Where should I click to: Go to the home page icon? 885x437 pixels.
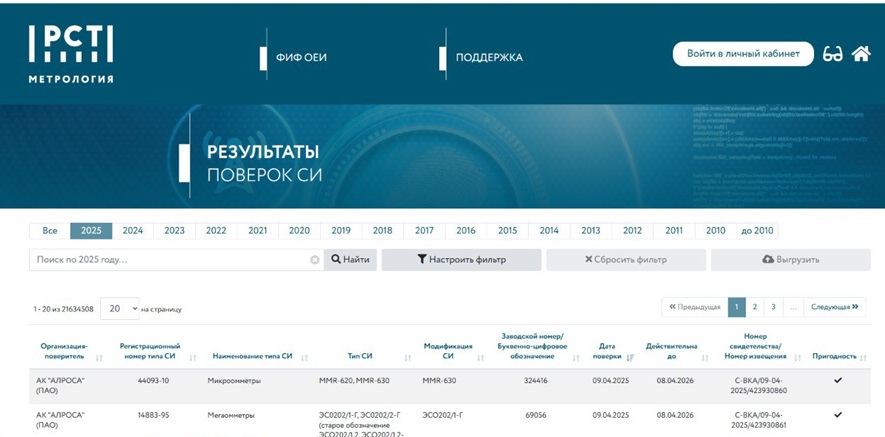[x=861, y=54]
